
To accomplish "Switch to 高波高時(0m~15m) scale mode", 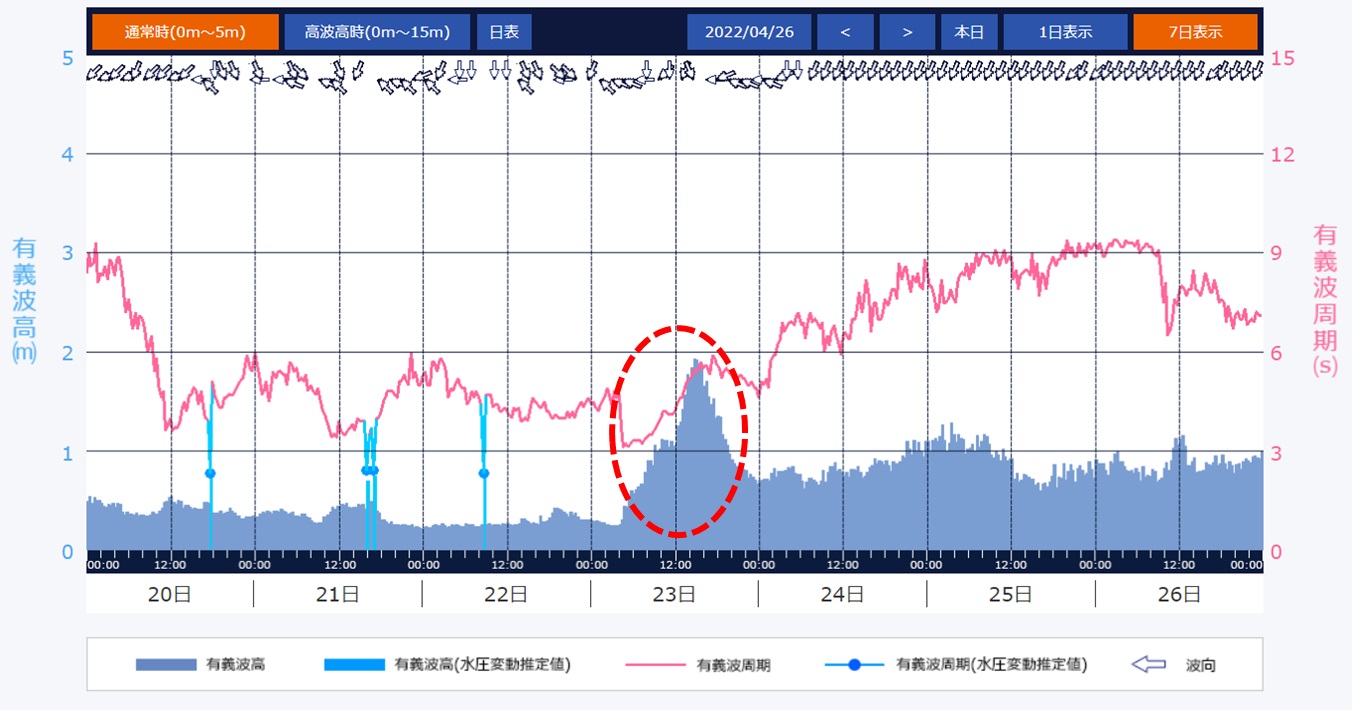I will point(376,31).
